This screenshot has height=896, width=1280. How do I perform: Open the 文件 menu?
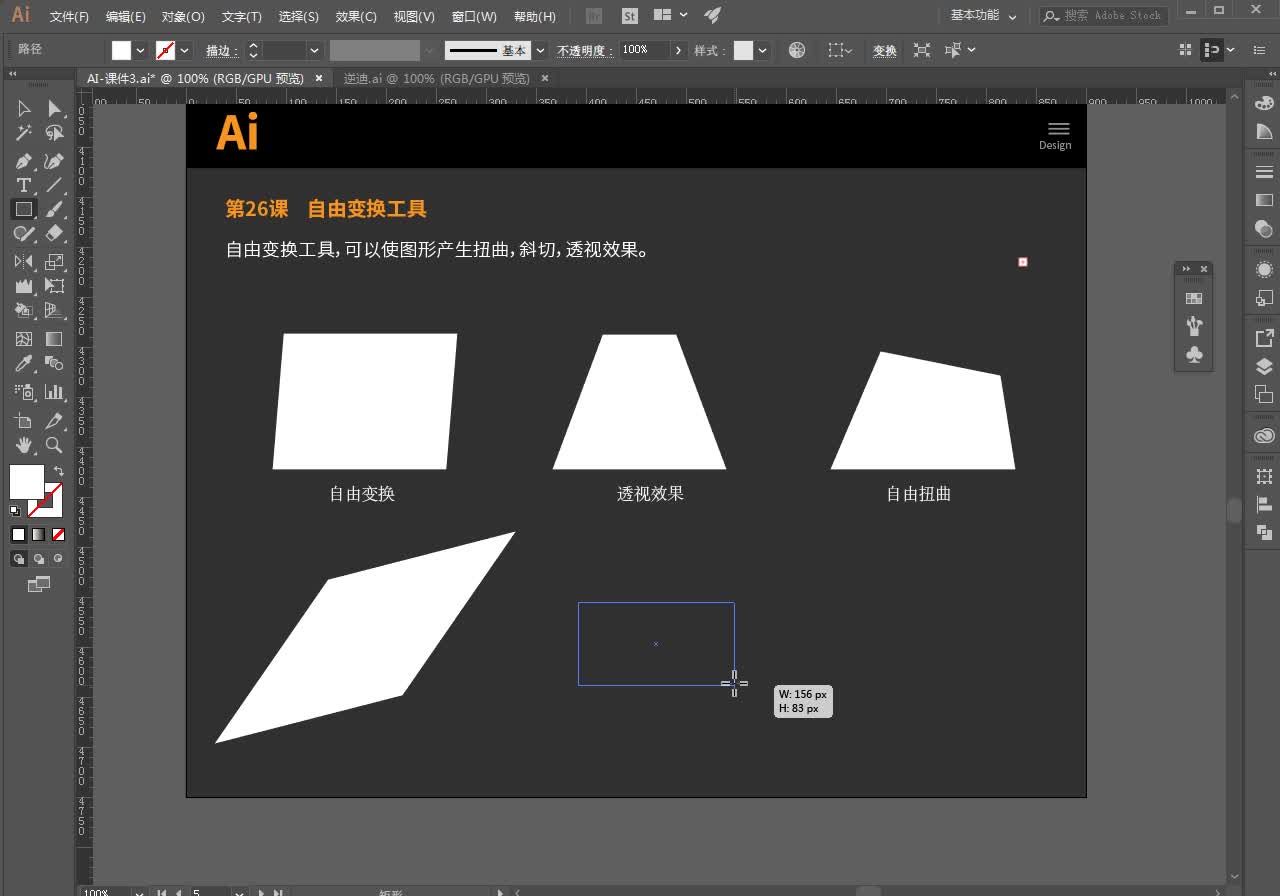[x=67, y=16]
